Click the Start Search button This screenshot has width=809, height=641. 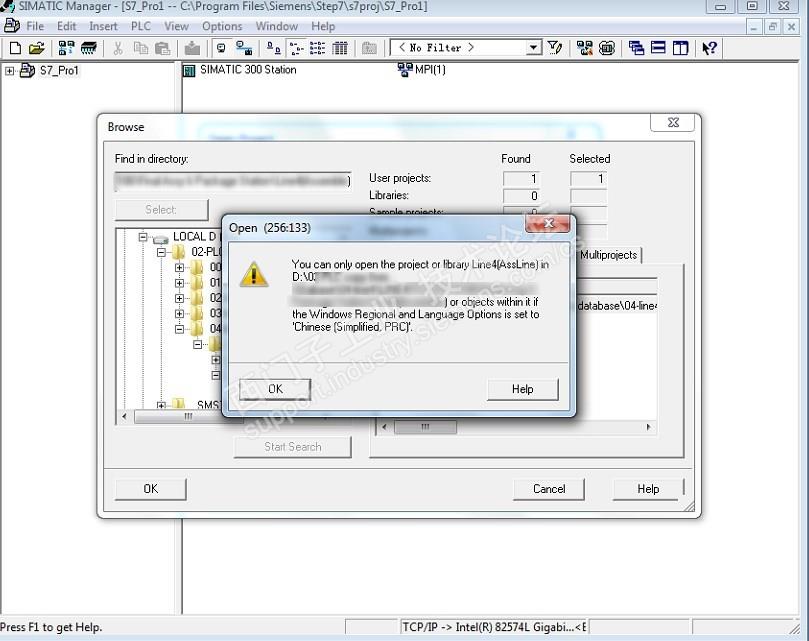click(293, 447)
